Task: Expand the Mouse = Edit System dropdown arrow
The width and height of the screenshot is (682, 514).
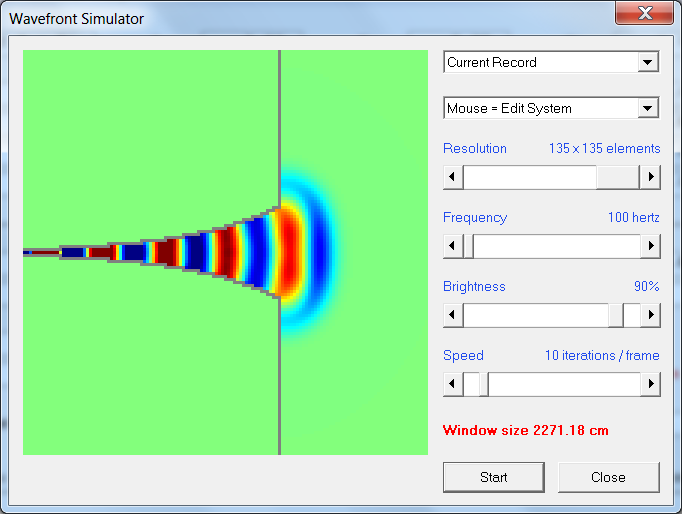Action: coord(648,108)
